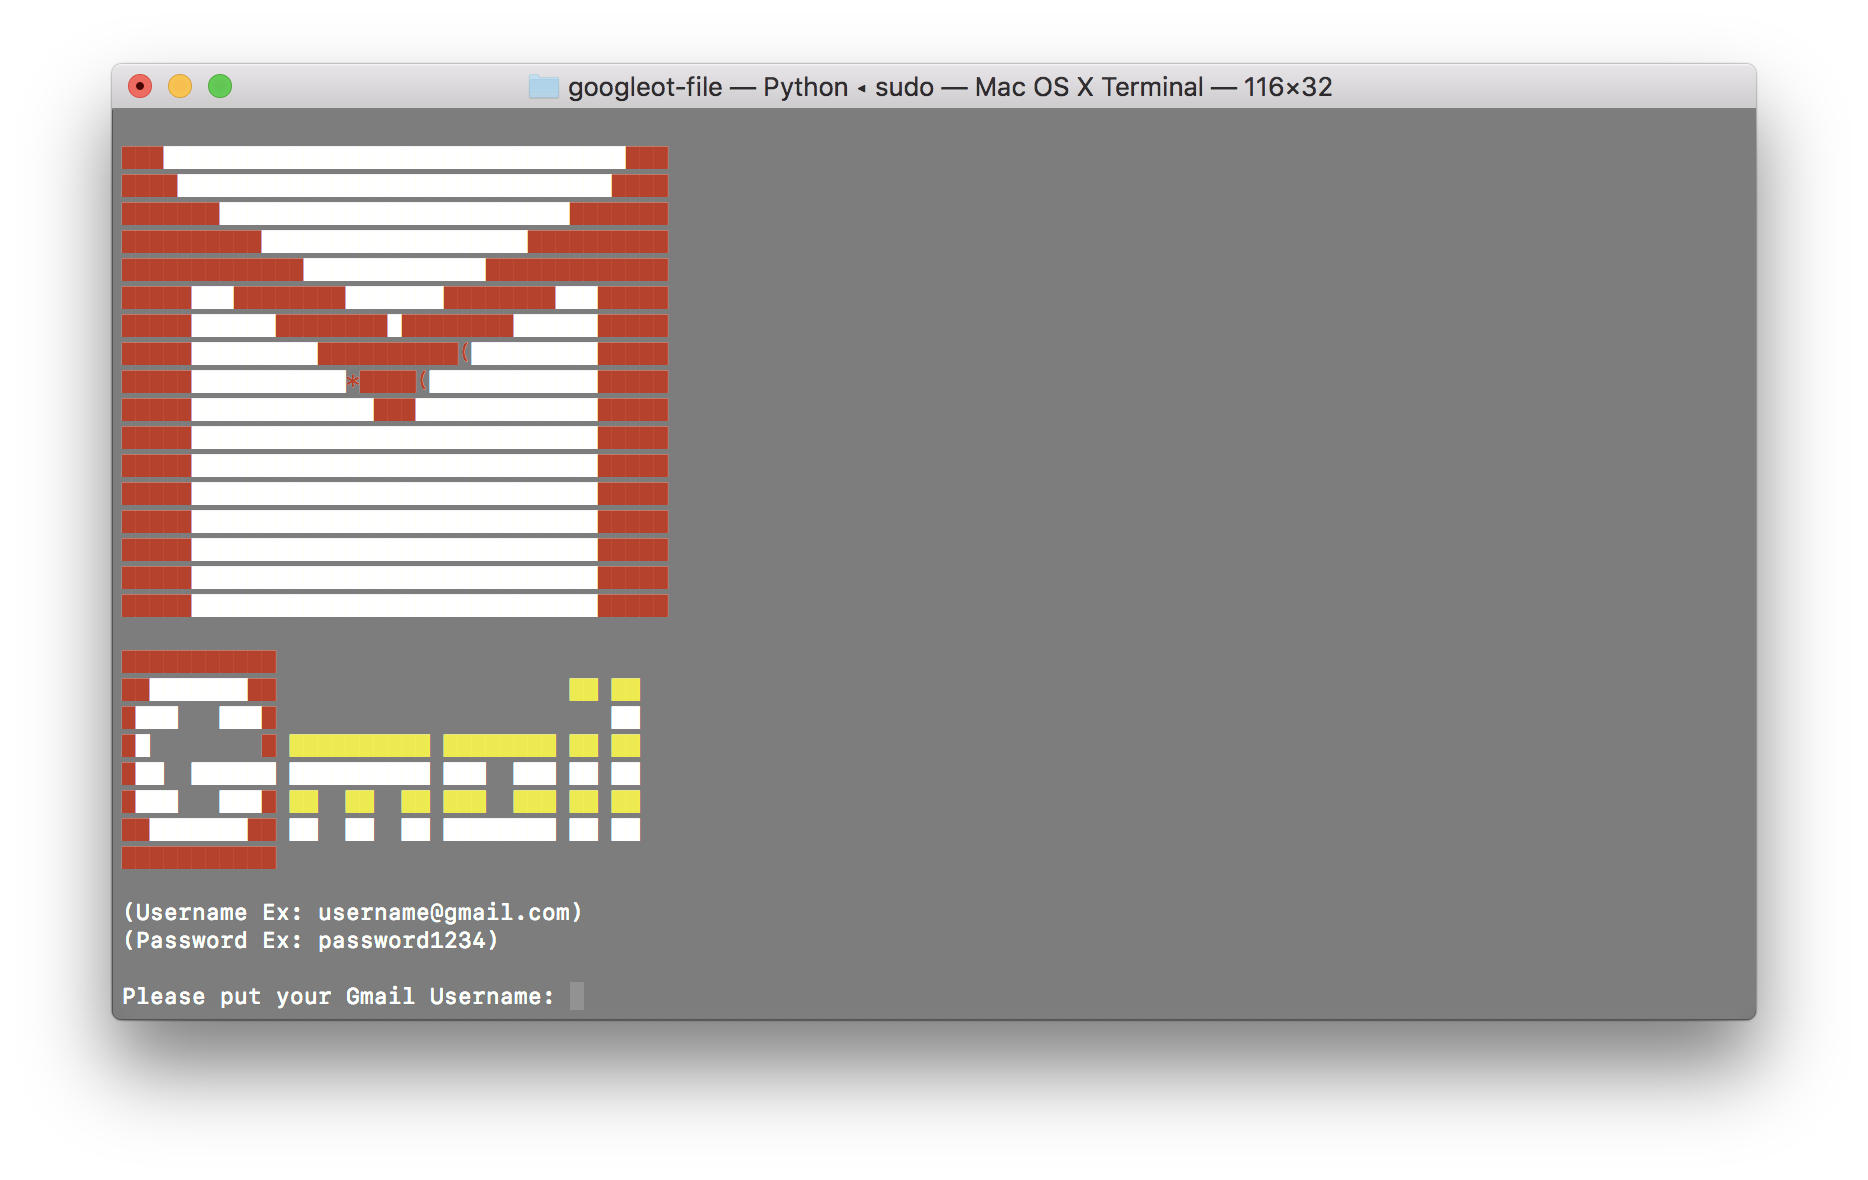
Task: Click the 'Please put your Gmail Username:' prompt
Action: tap(338, 996)
